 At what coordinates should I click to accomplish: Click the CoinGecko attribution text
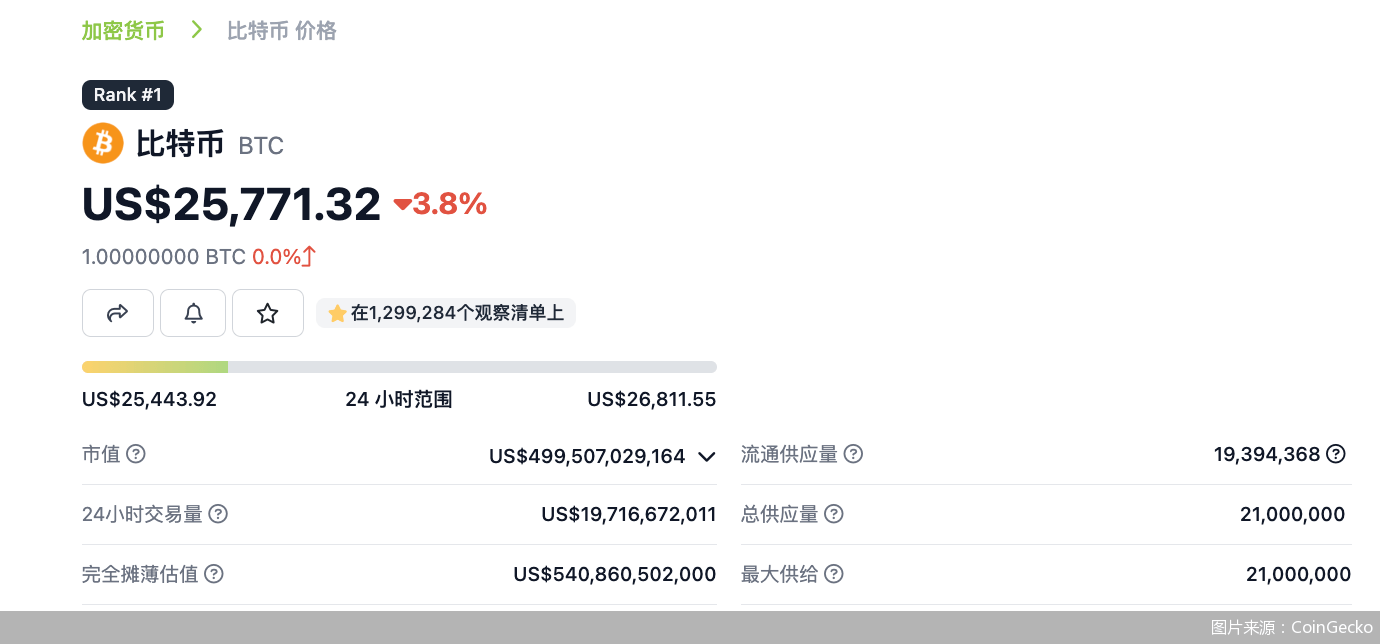click(x=1290, y=627)
